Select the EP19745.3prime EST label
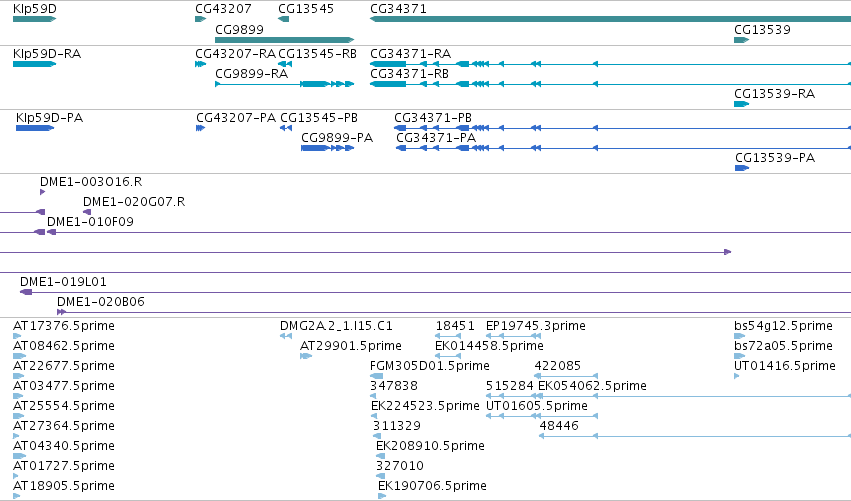 click(536, 326)
